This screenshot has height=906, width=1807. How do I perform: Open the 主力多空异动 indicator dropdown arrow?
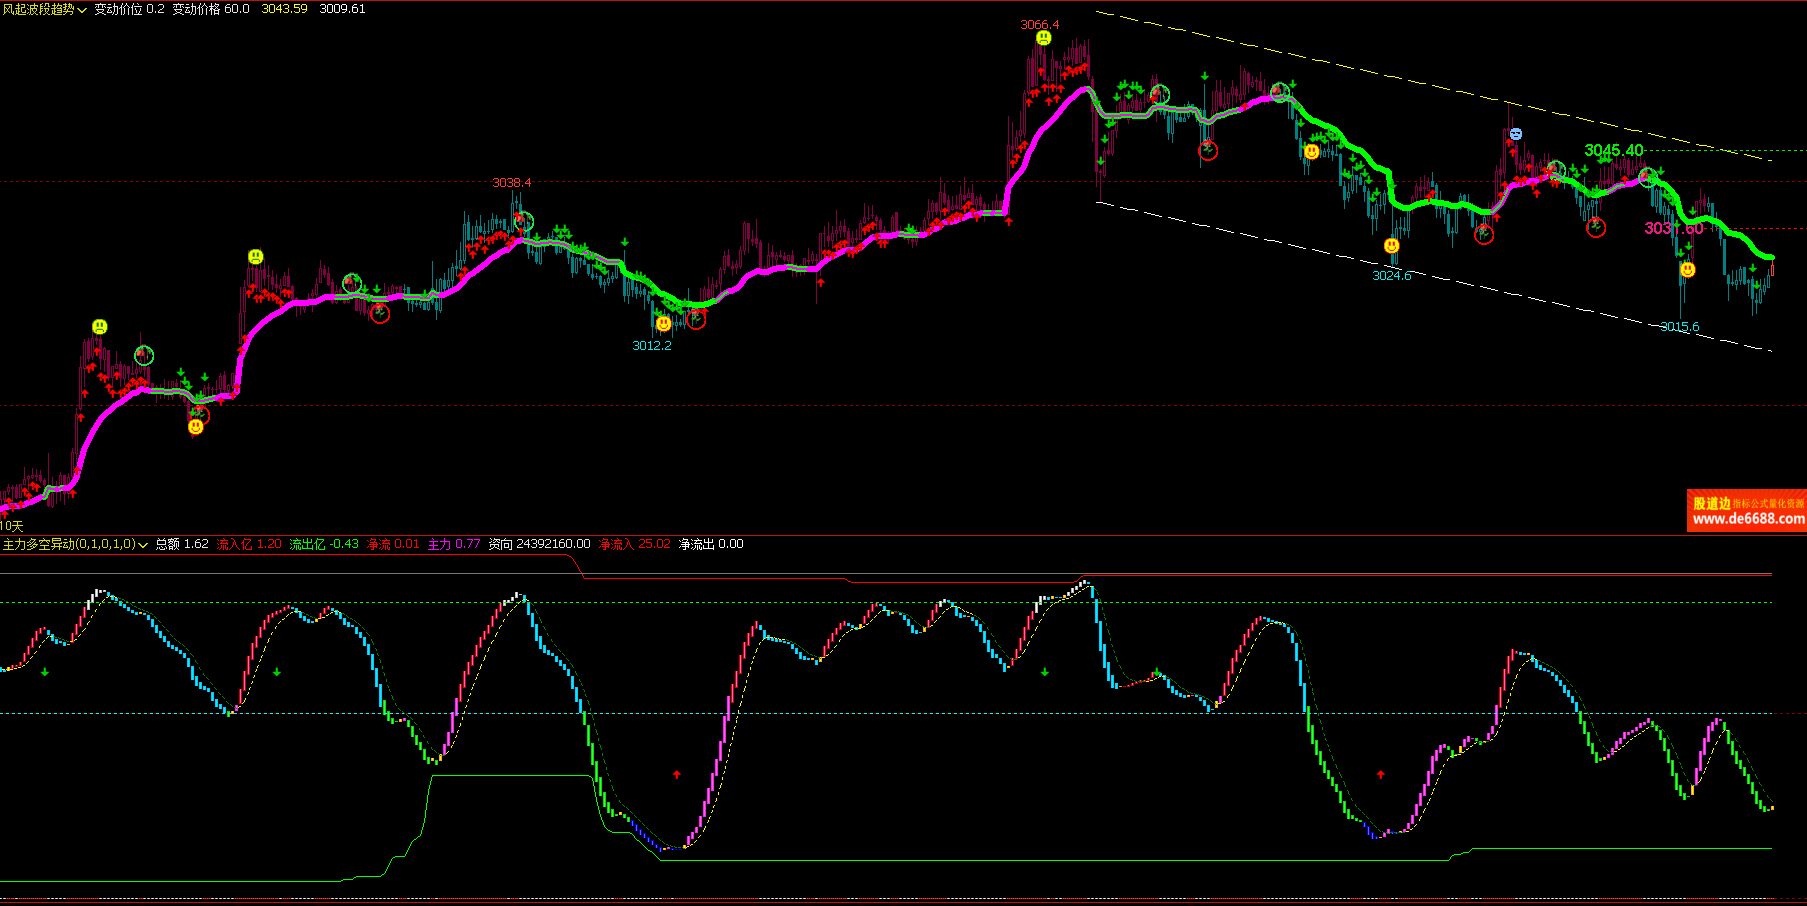pyautogui.click(x=143, y=545)
